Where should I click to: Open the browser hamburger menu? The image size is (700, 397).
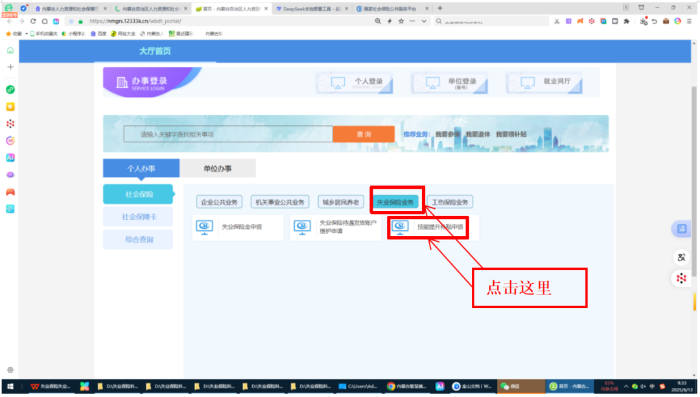(x=689, y=21)
